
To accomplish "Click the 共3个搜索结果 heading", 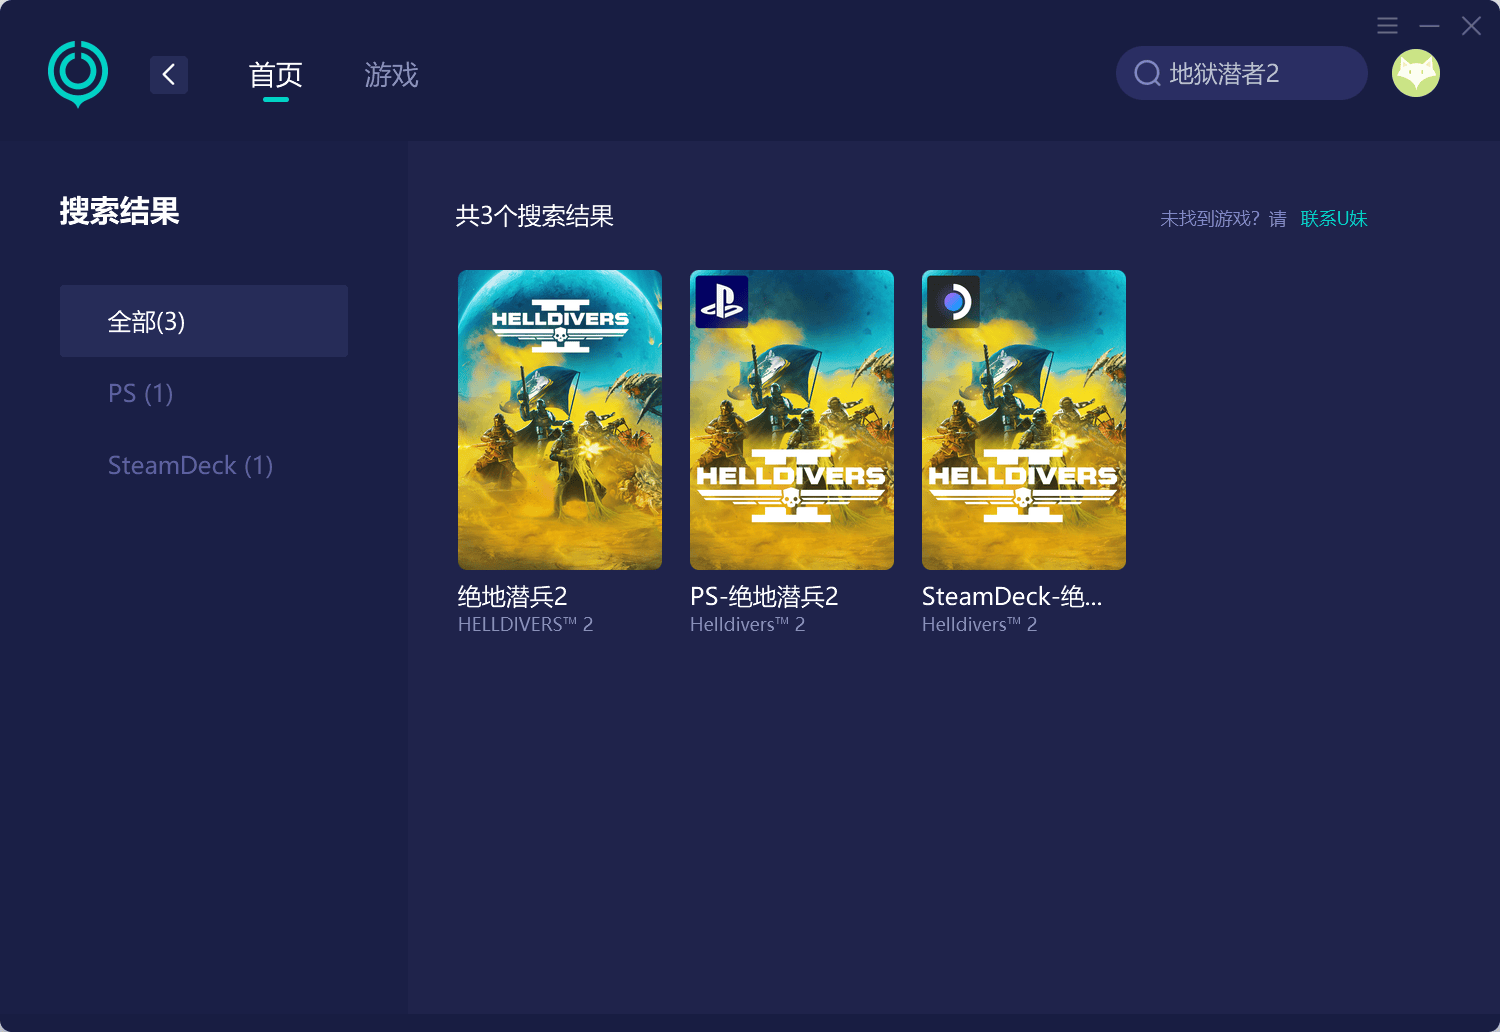I will click(x=535, y=216).
